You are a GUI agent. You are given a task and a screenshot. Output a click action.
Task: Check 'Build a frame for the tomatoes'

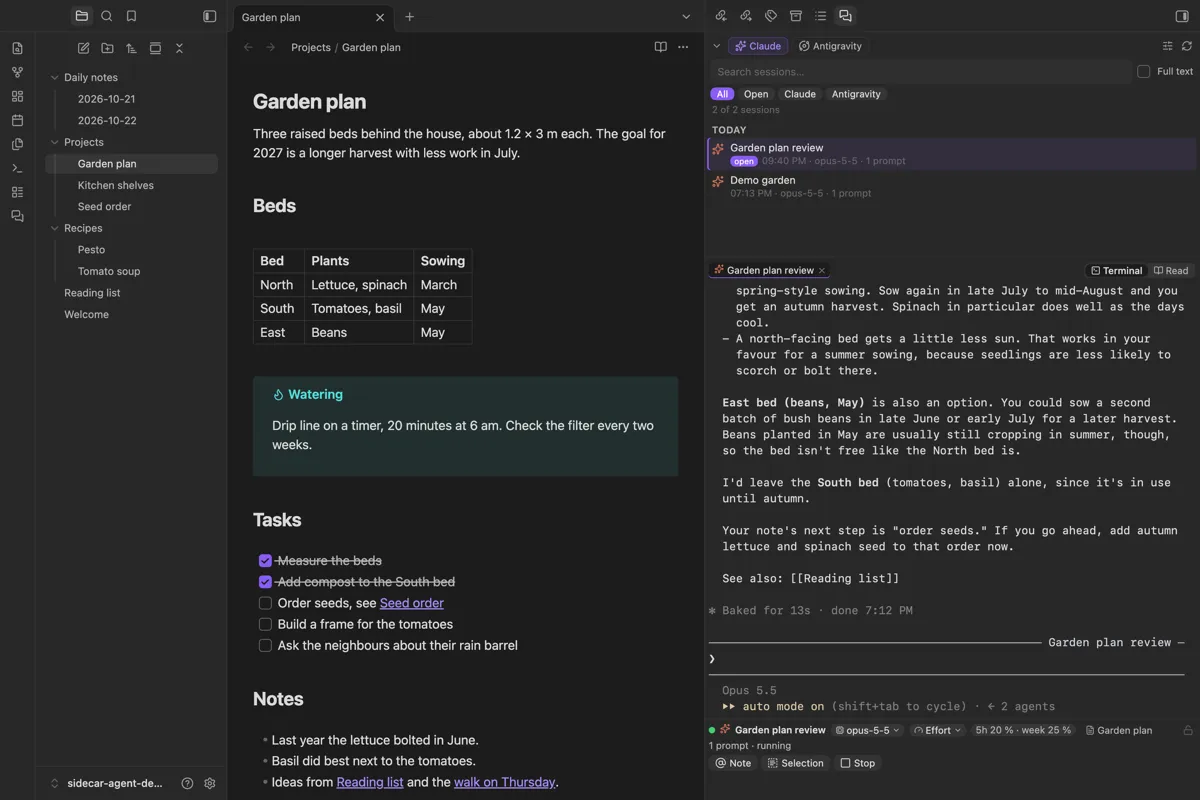(x=265, y=624)
